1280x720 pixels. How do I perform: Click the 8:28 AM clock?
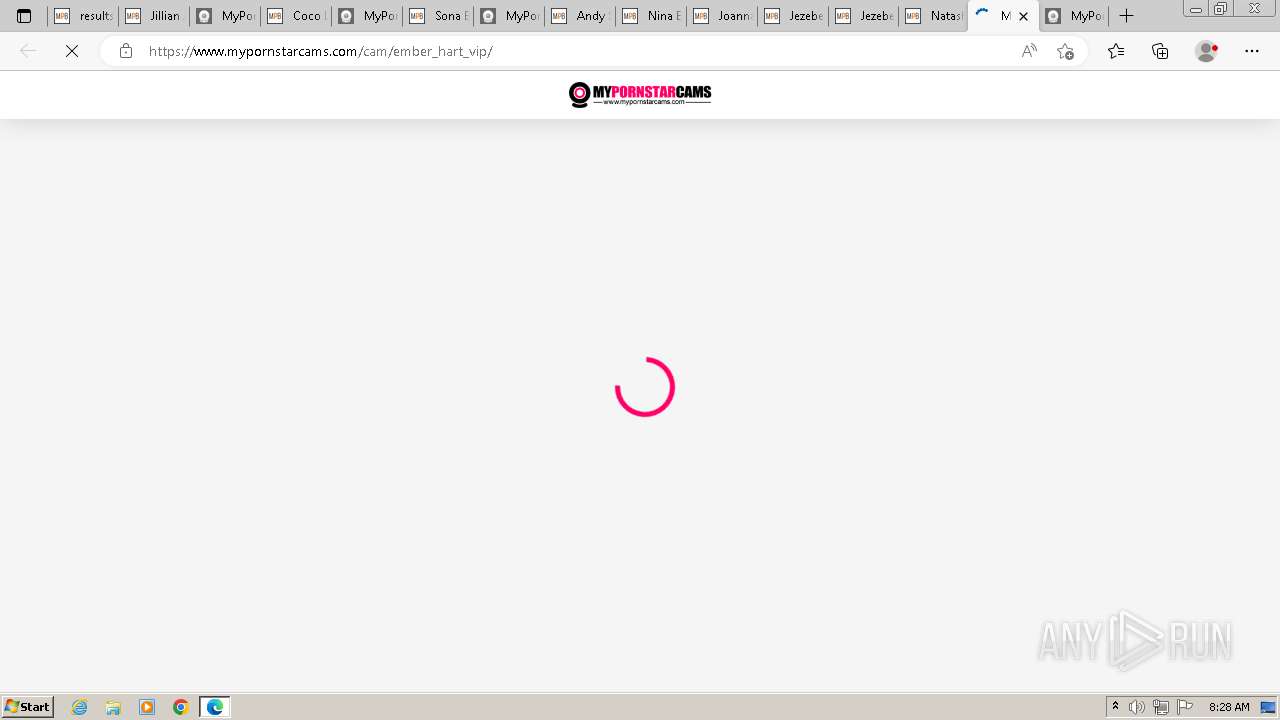(x=1229, y=707)
